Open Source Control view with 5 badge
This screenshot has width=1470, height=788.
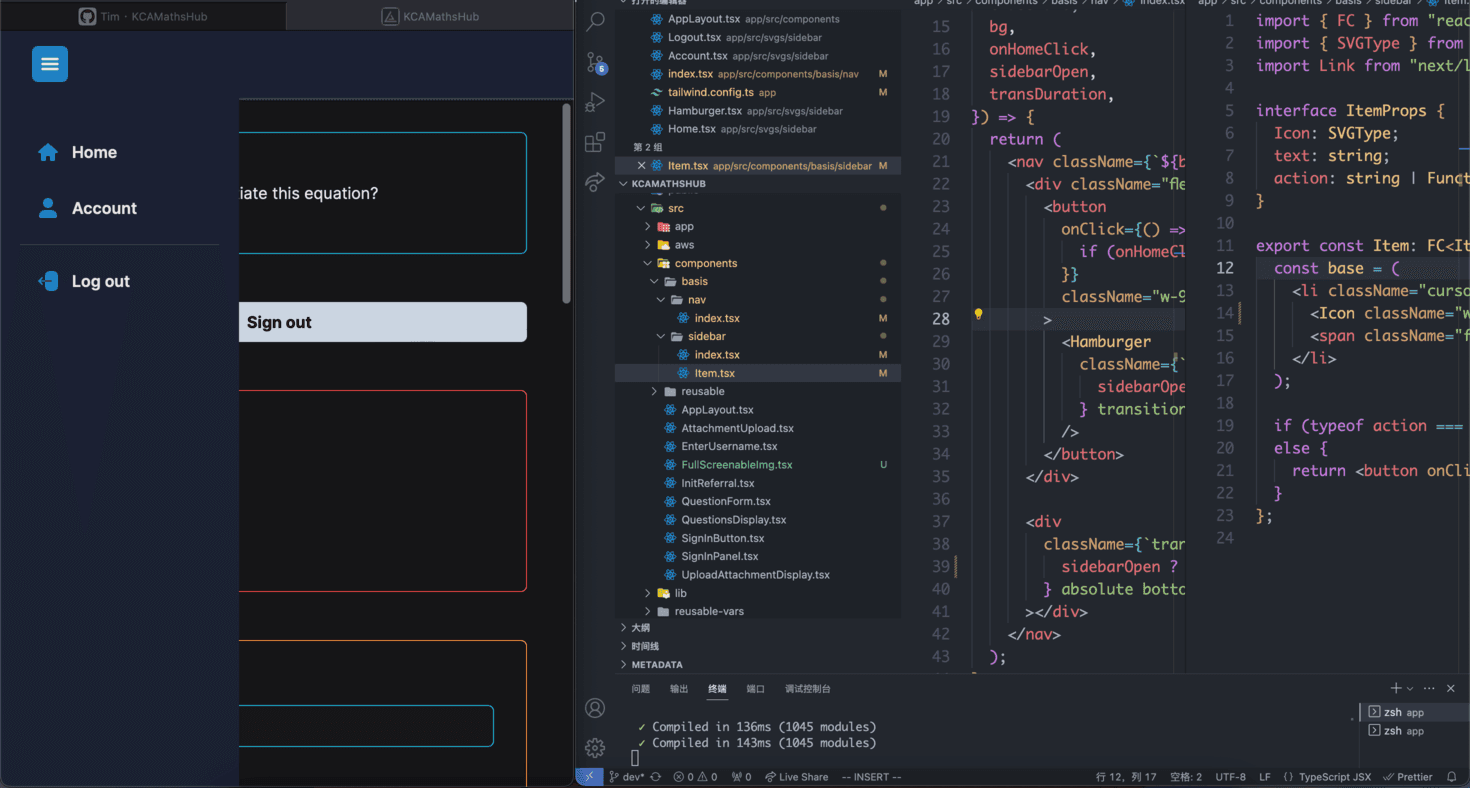tap(595, 63)
